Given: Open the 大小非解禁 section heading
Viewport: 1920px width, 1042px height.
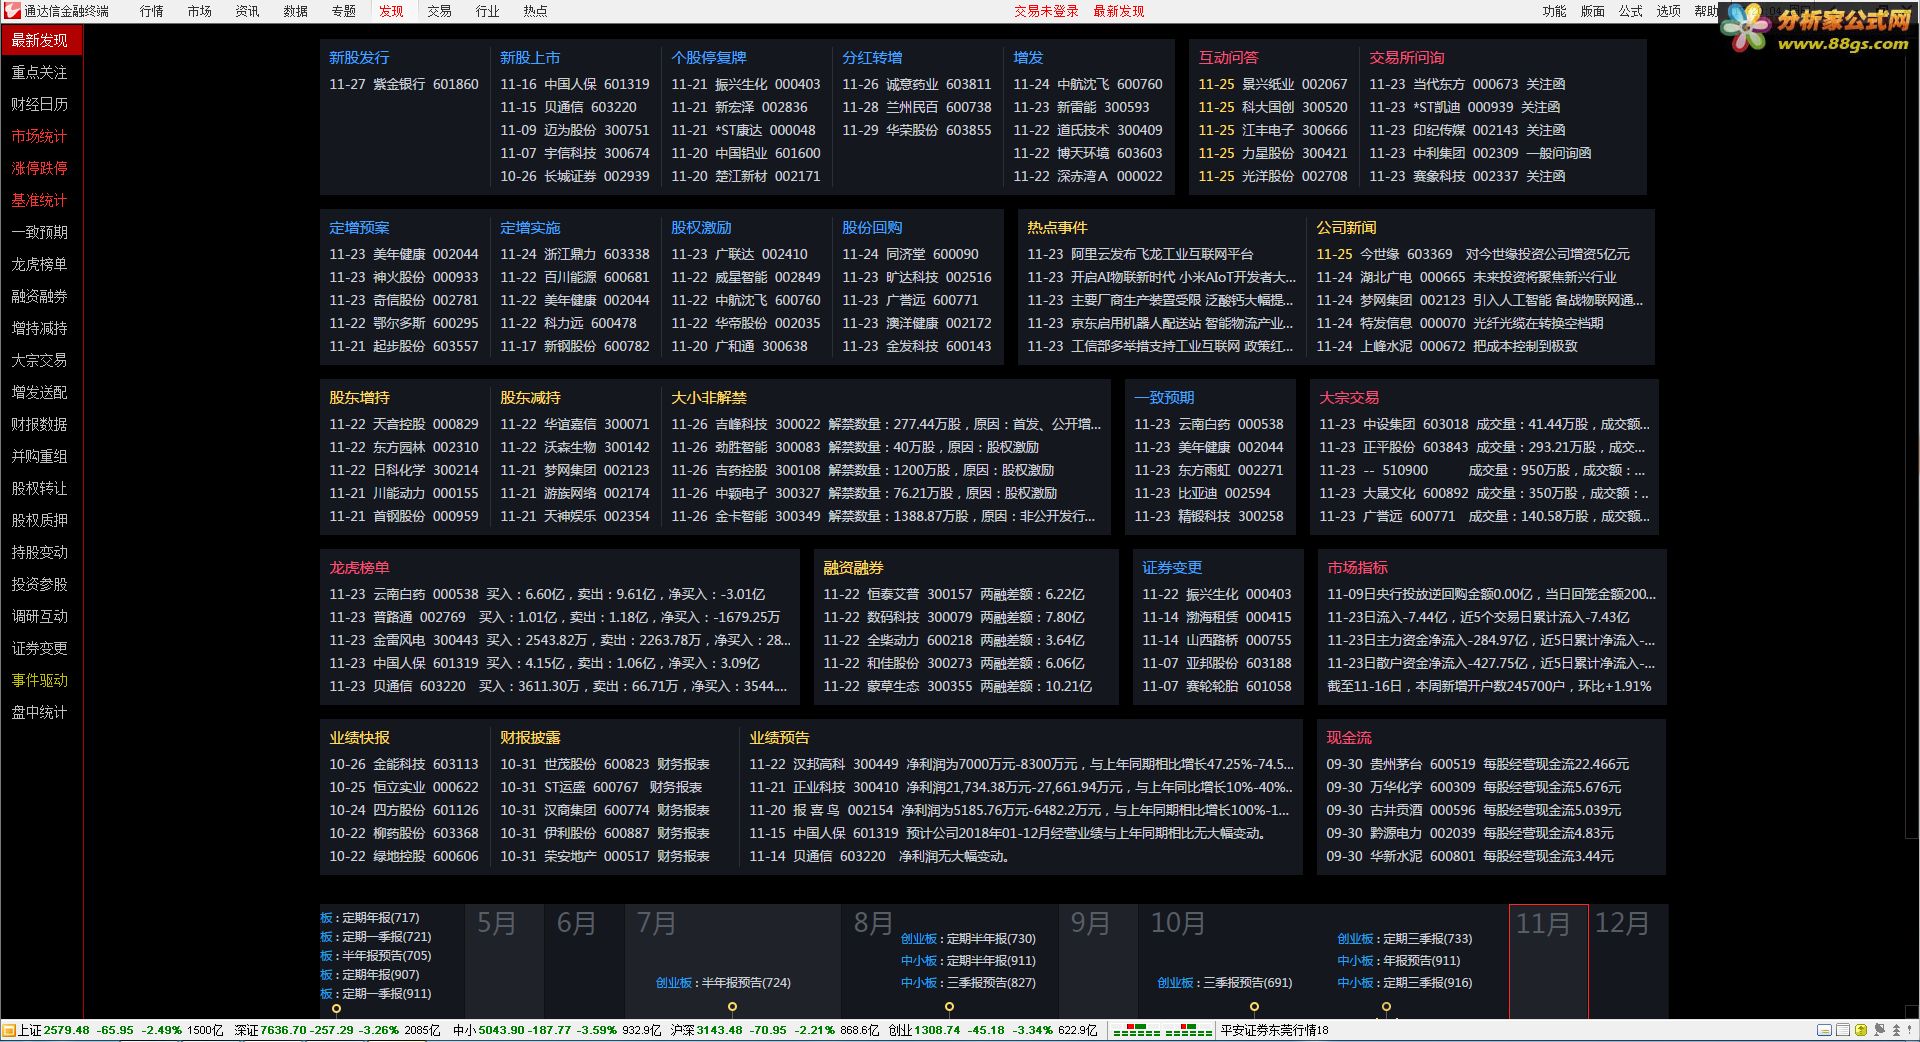Looking at the screenshot, I should [709, 398].
